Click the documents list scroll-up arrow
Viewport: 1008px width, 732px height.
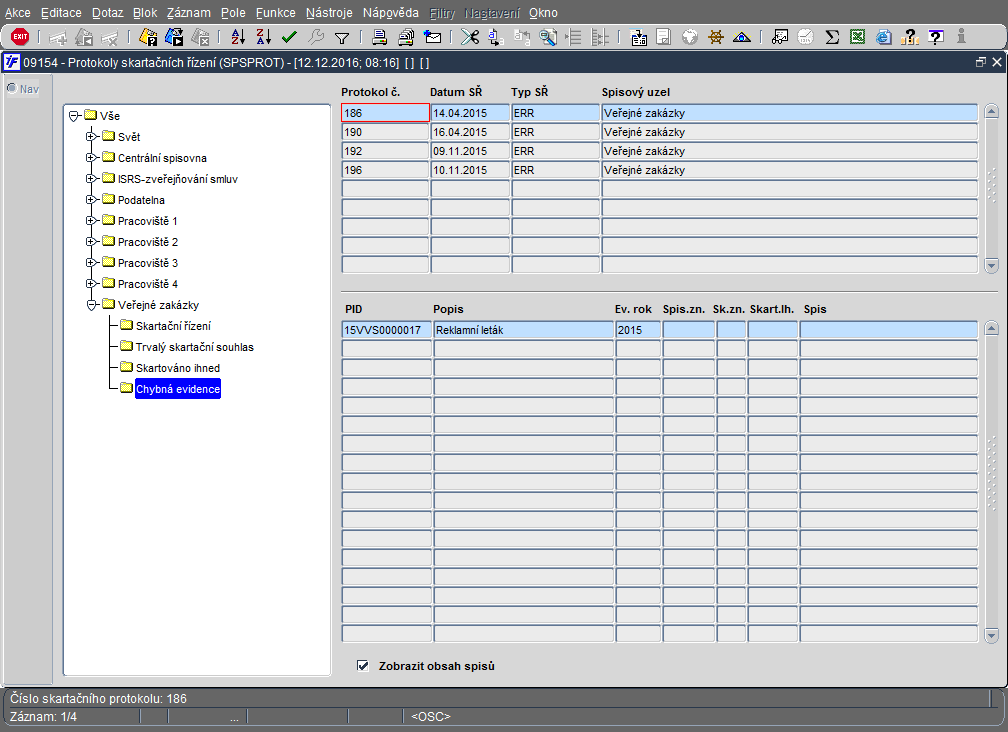tap(991, 328)
